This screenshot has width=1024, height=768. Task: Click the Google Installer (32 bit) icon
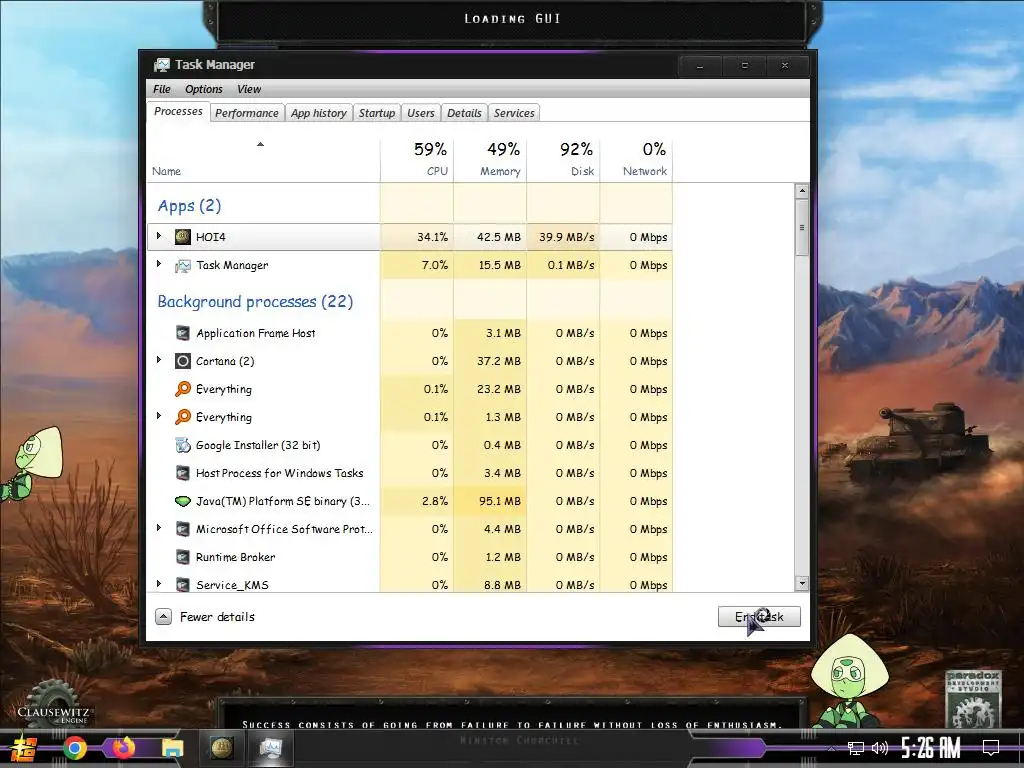183,445
